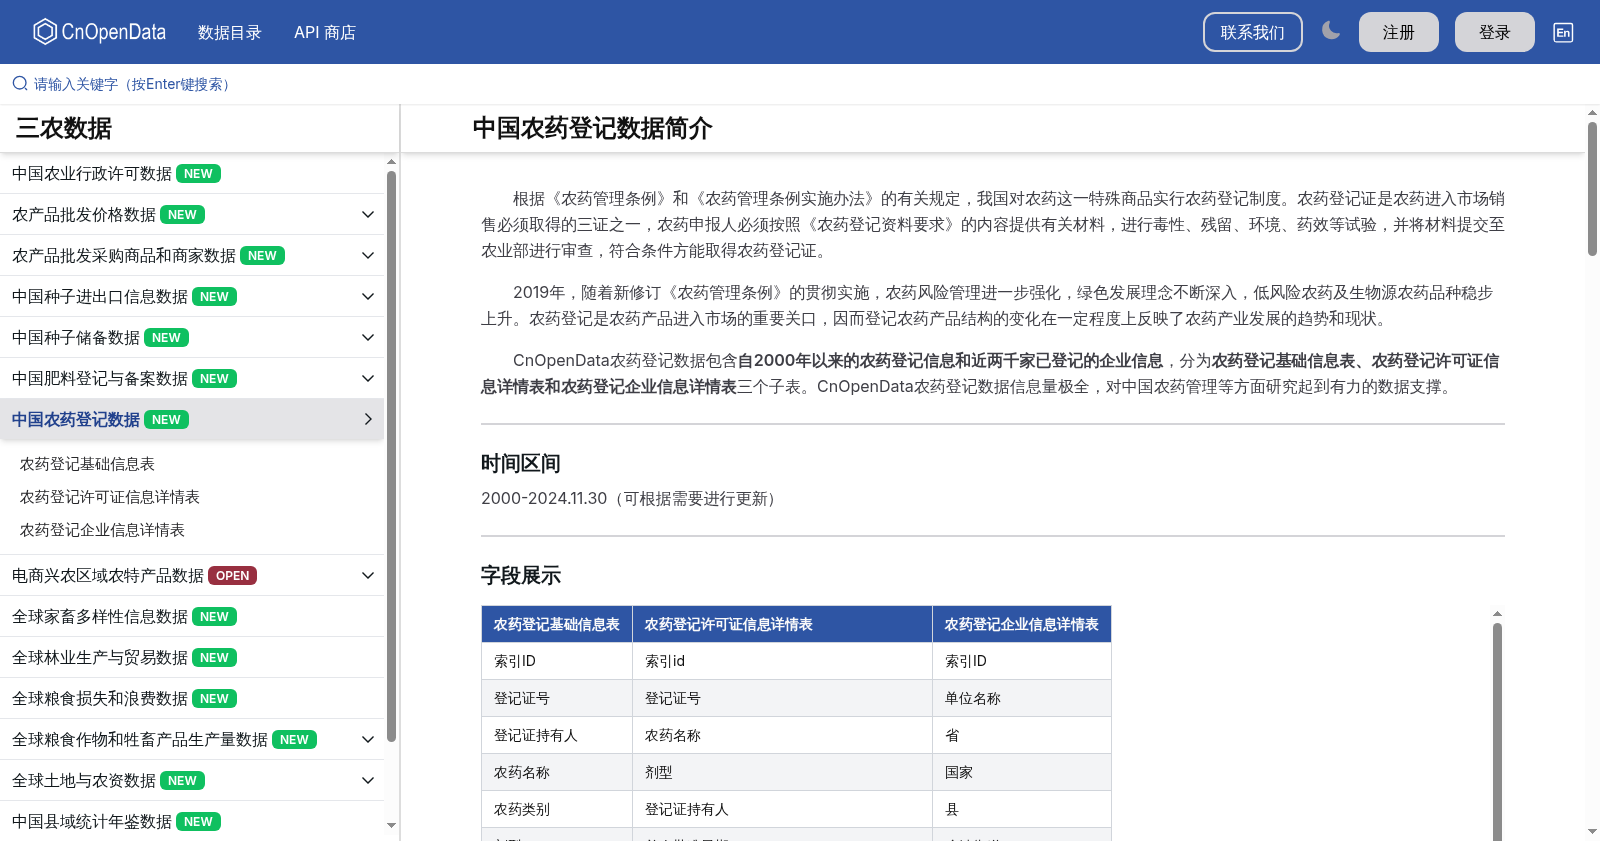Open 数据目录 menu
This screenshot has height=857, width=1600.
(230, 32)
